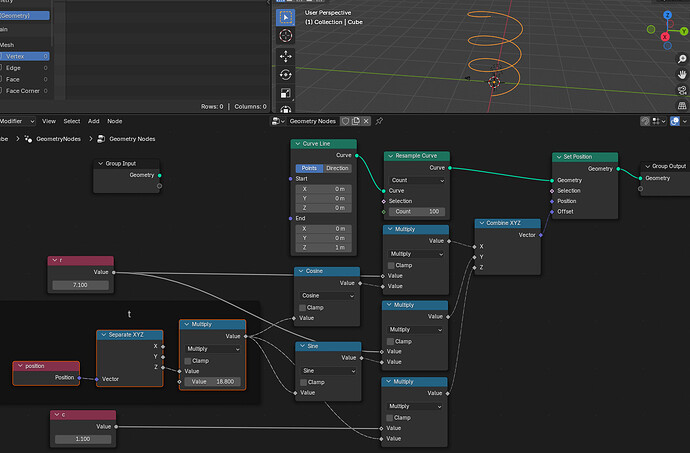Choose the Scale tool in viewport toolbar
This screenshot has height=453, width=690.
[286, 93]
